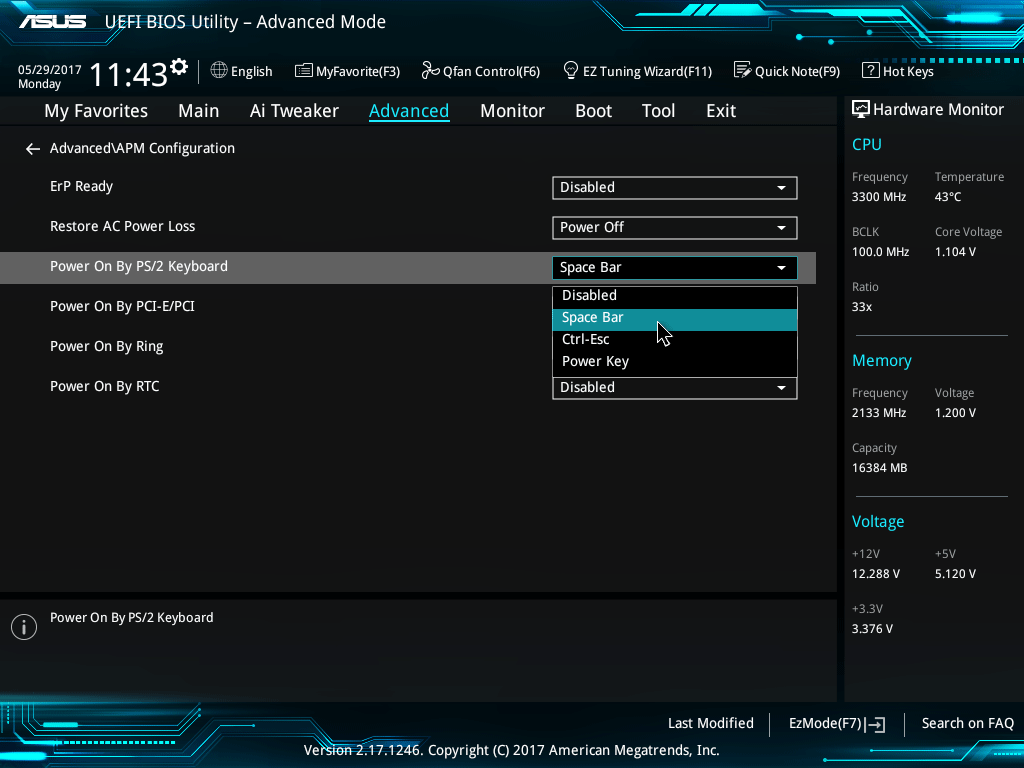Click the Memory section heading
Viewport: 1024px width, 768px height.
tap(882, 361)
